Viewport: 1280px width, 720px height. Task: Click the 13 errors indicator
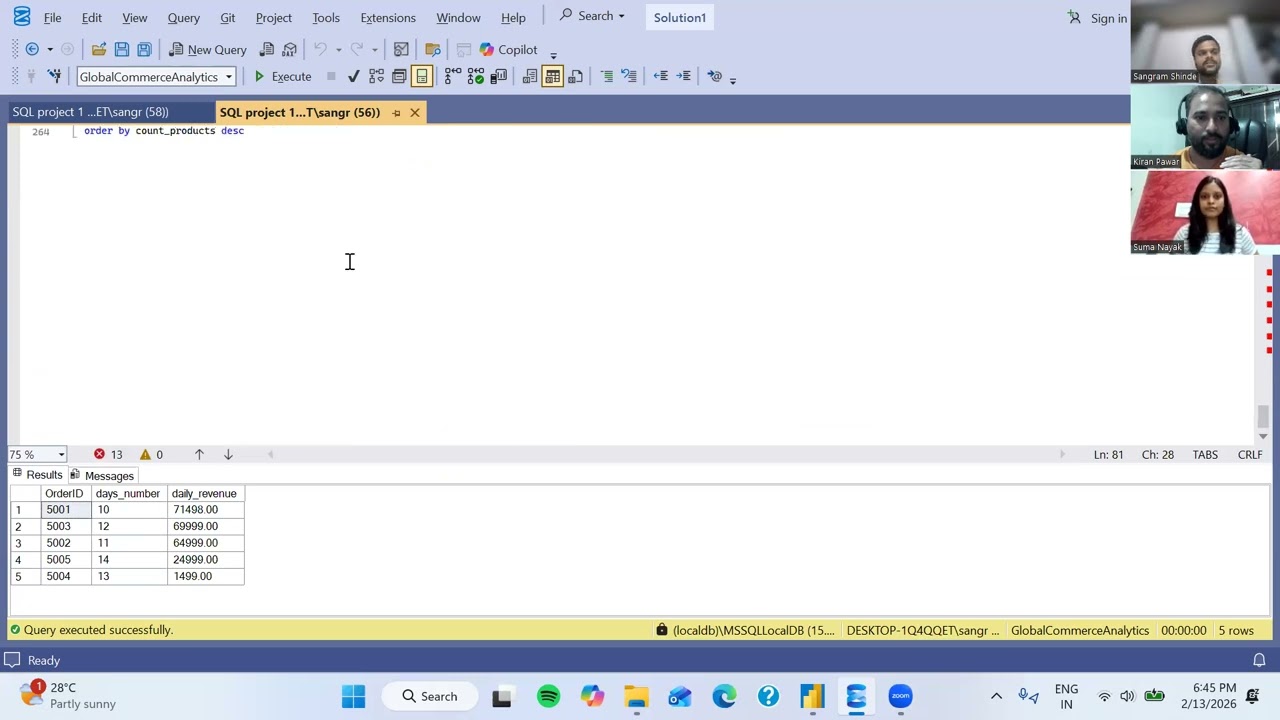(108, 454)
